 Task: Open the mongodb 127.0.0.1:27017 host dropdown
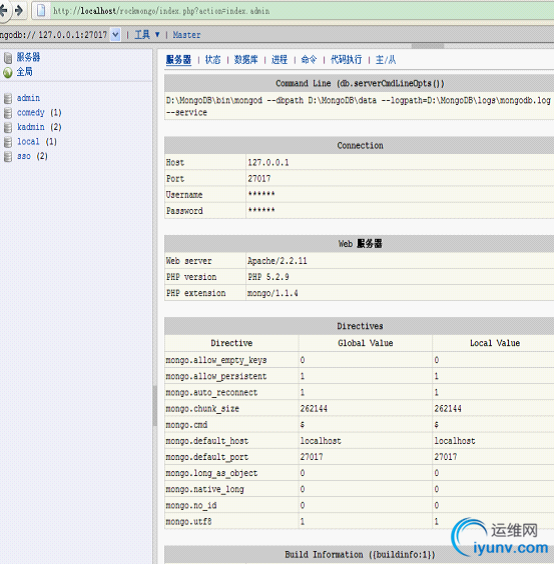click(x=115, y=35)
